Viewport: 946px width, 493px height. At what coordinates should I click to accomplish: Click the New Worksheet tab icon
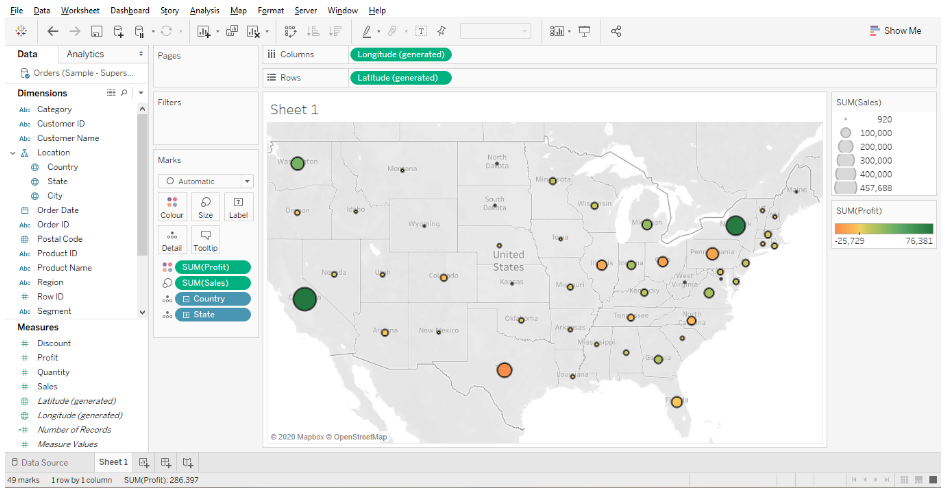(x=144, y=462)
